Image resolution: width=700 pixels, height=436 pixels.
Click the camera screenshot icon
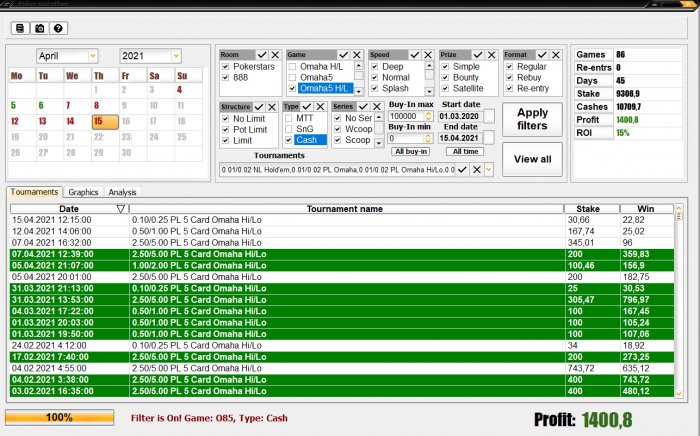(x=40, y=29)
